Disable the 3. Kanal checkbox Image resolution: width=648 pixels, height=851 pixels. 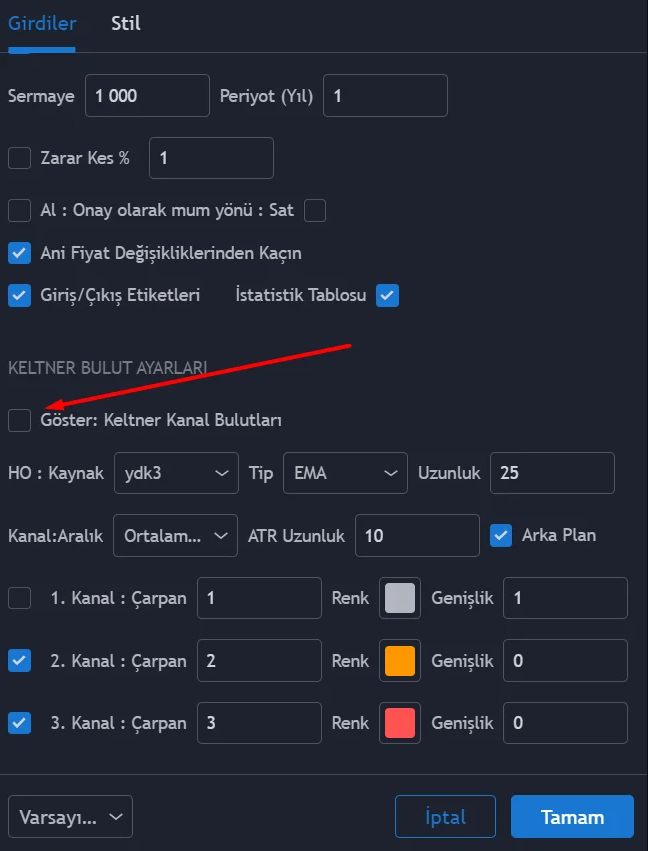point(20,722)
